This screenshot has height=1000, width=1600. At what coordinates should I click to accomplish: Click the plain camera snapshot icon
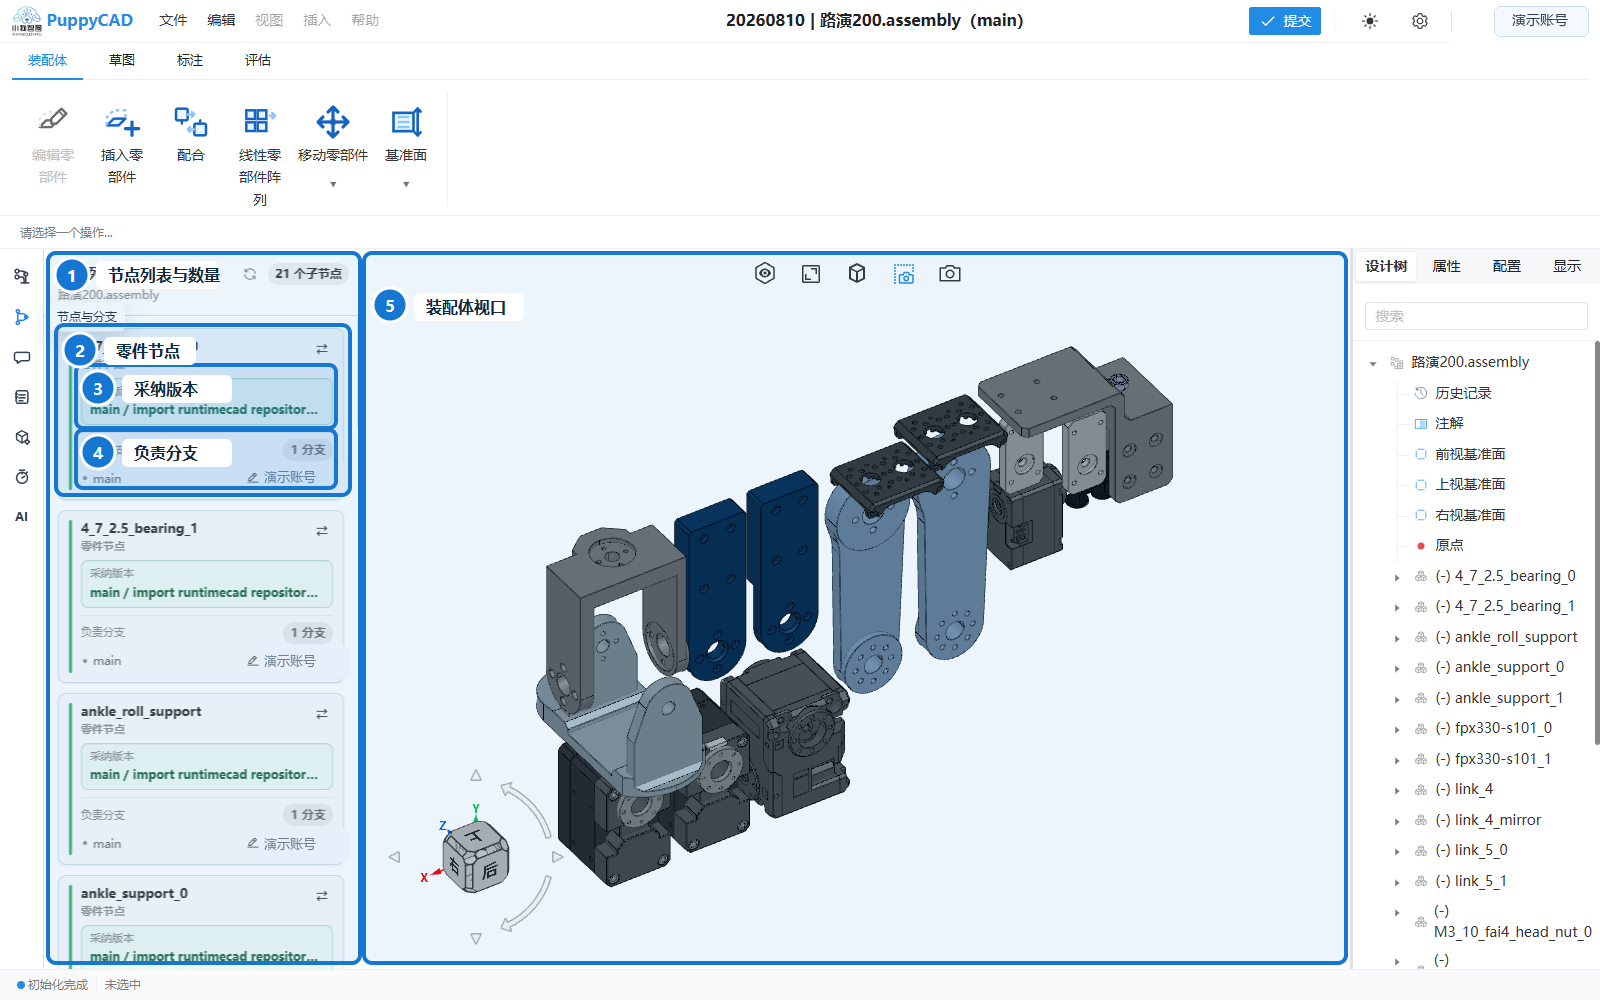click(x=950, y=273)
